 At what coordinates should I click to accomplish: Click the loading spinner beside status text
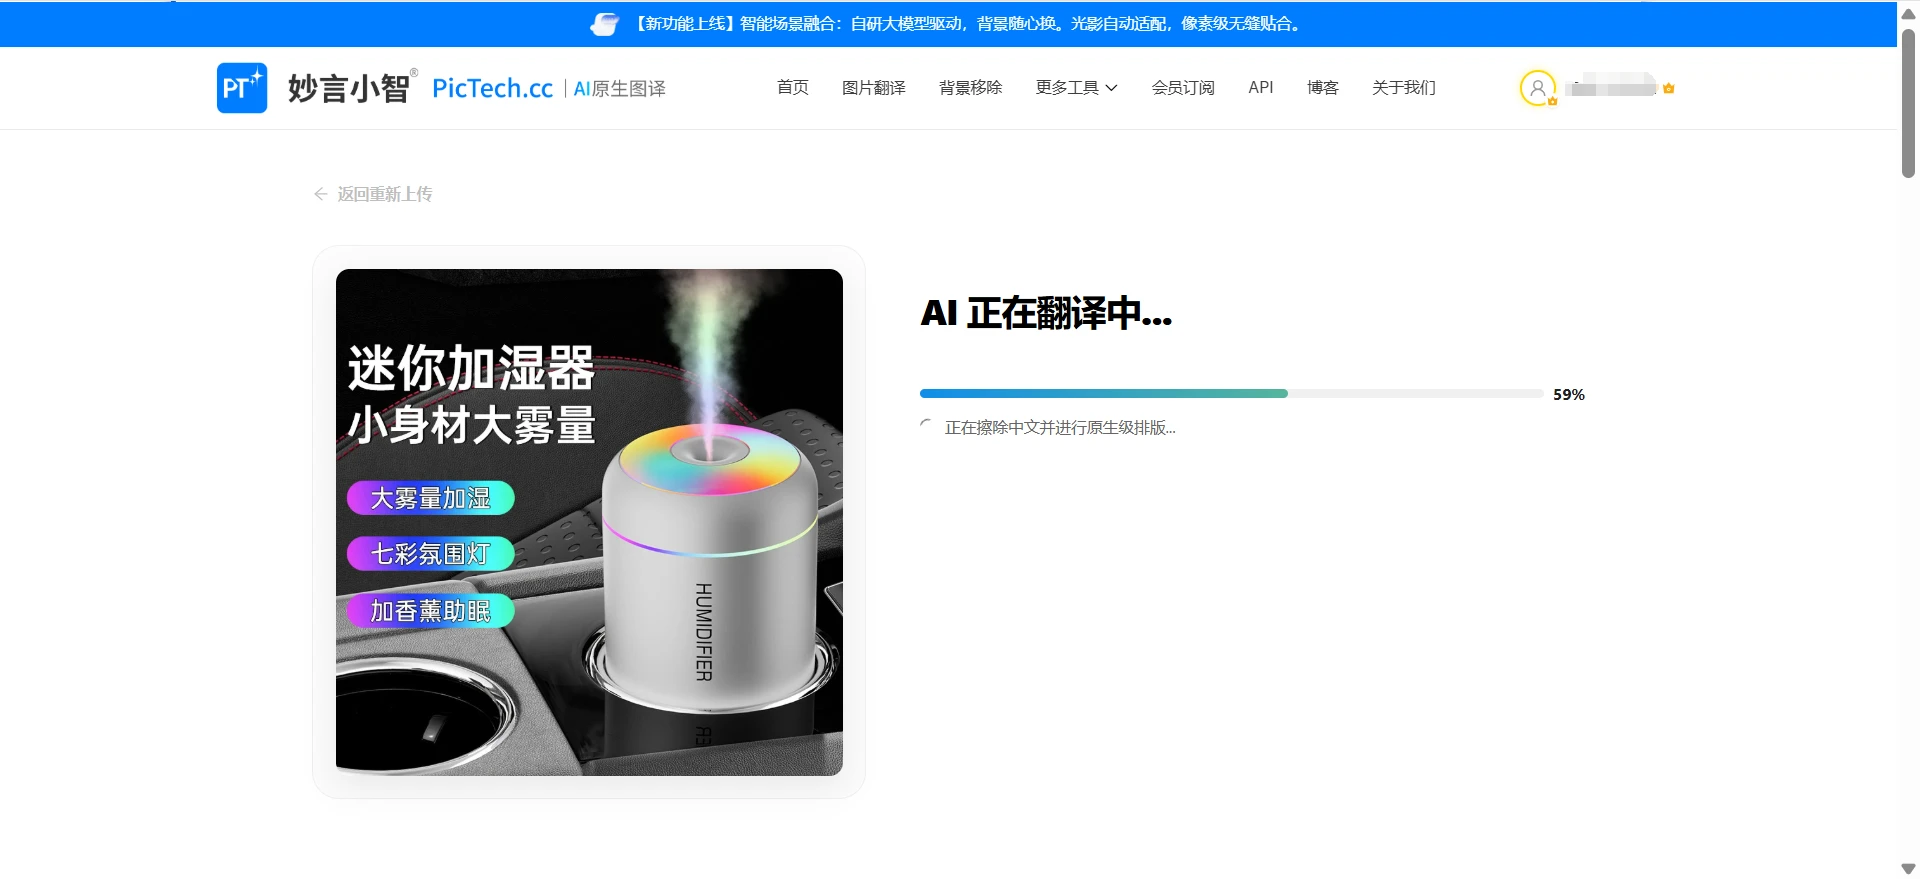926,426
